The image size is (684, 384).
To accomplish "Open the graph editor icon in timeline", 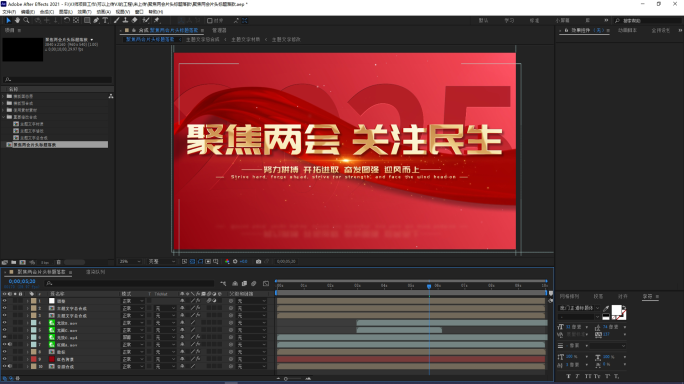I will (266, 284).
